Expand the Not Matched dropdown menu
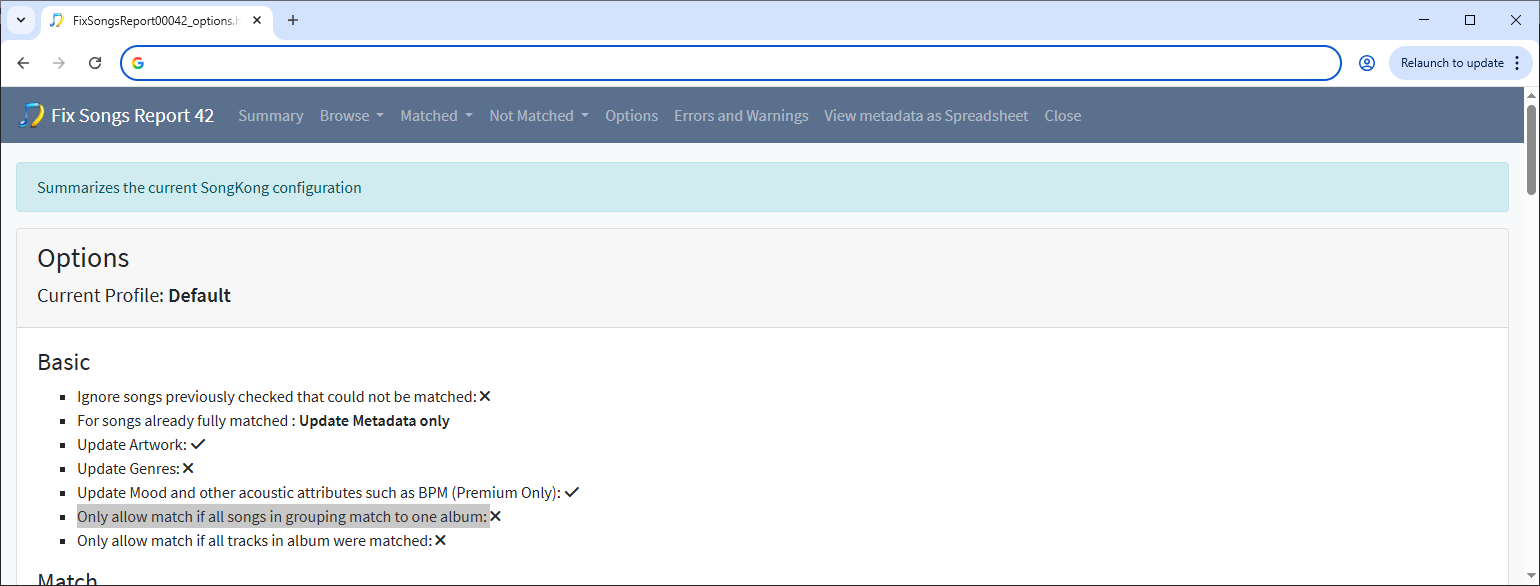The height and width of the screenshot is (586, 1540). pyautogui.click(x=539, y=116)
